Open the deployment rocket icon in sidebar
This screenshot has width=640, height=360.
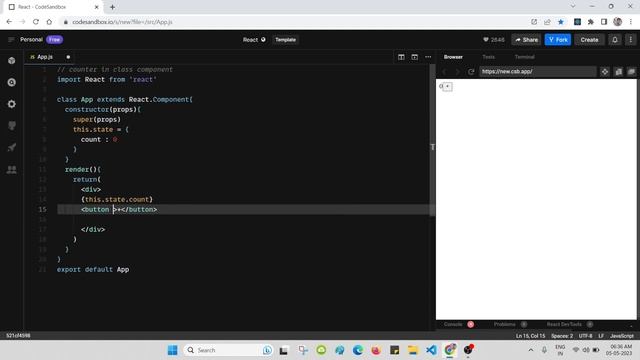tap(12, 147)
